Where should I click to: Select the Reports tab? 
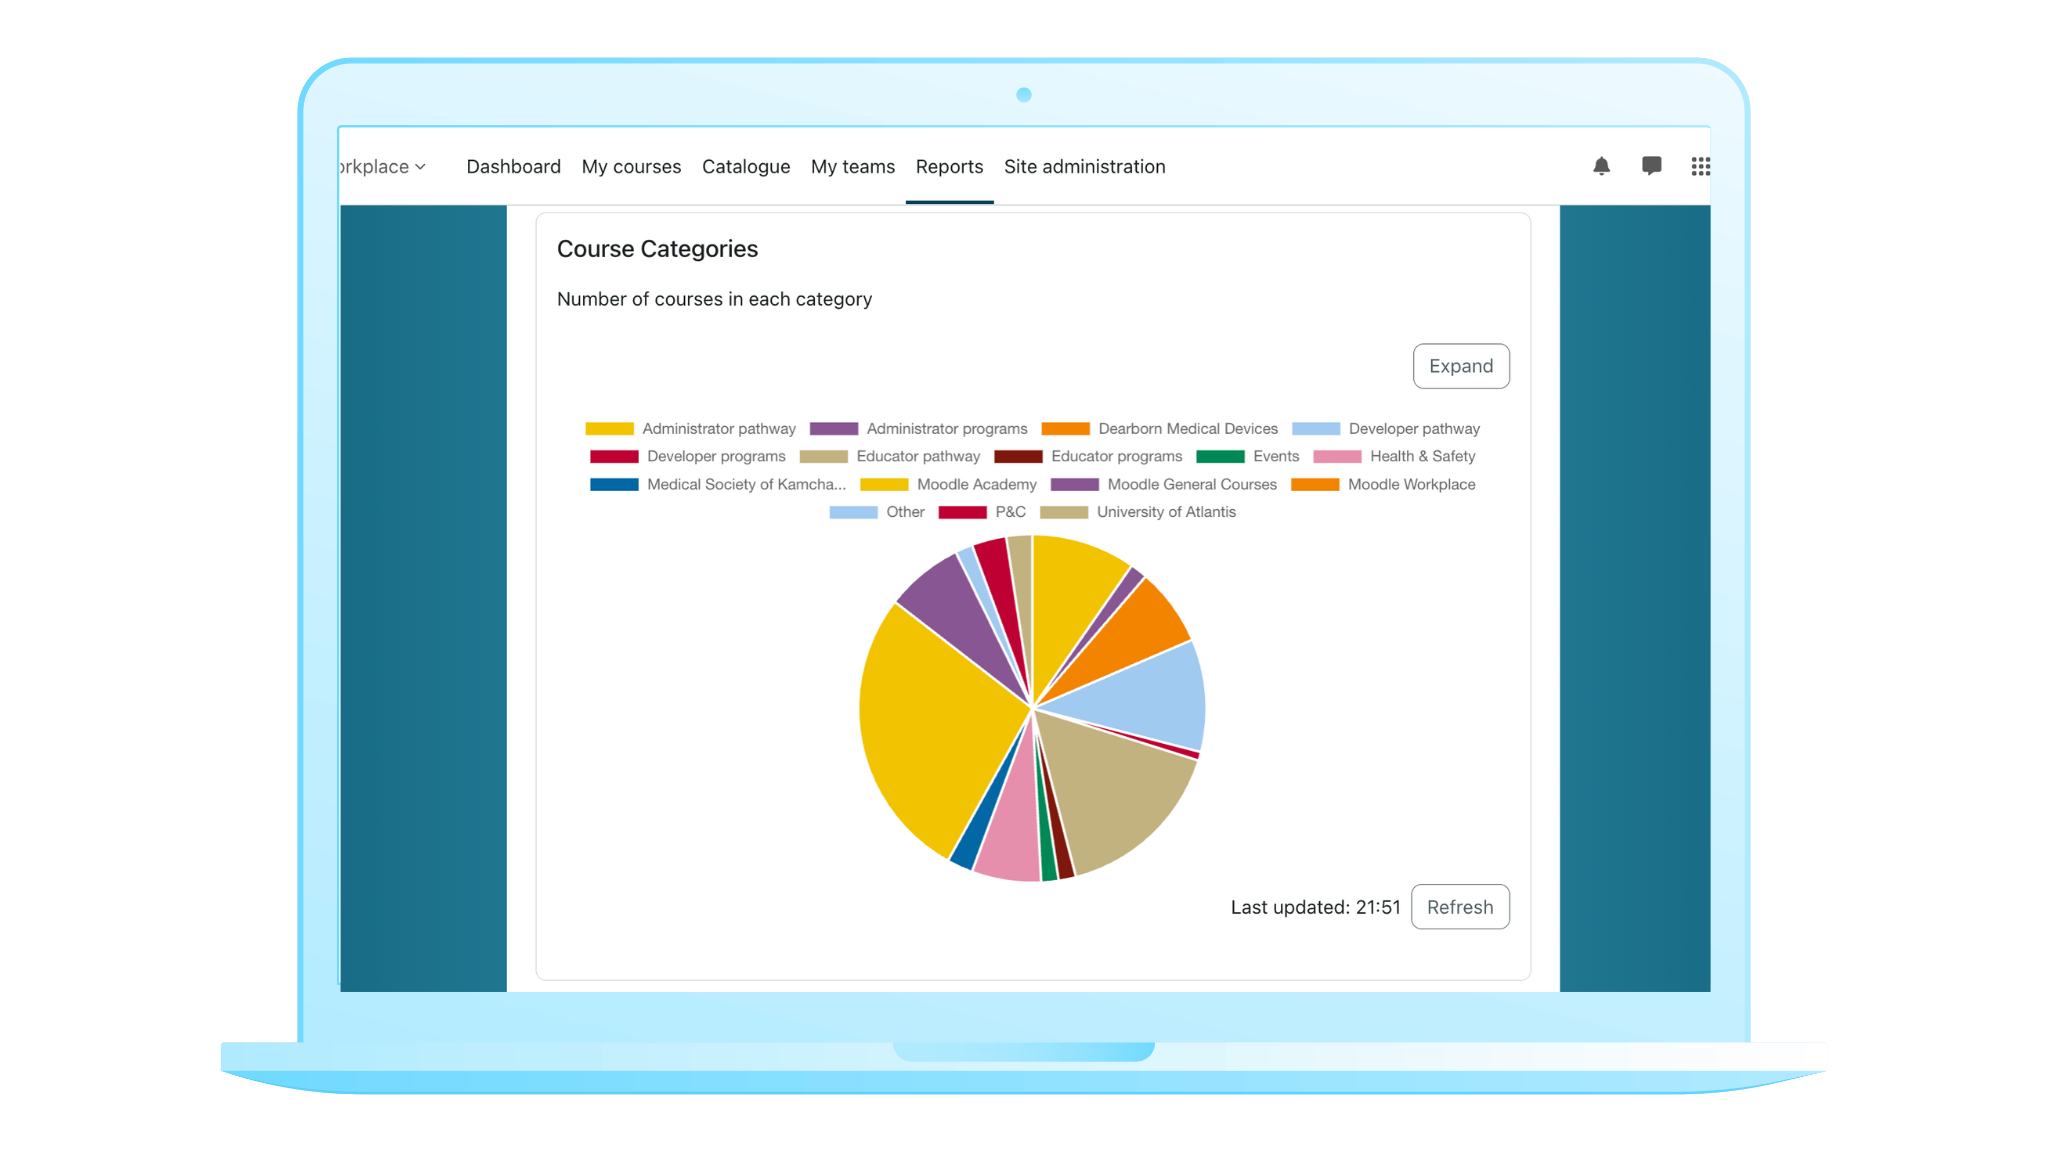tap(949, 167)
